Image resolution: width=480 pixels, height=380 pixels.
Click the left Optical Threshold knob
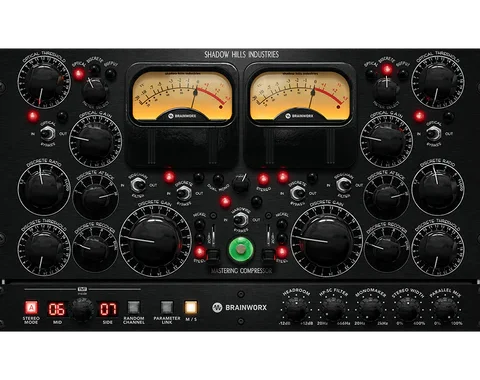click(x=44, y=81)
